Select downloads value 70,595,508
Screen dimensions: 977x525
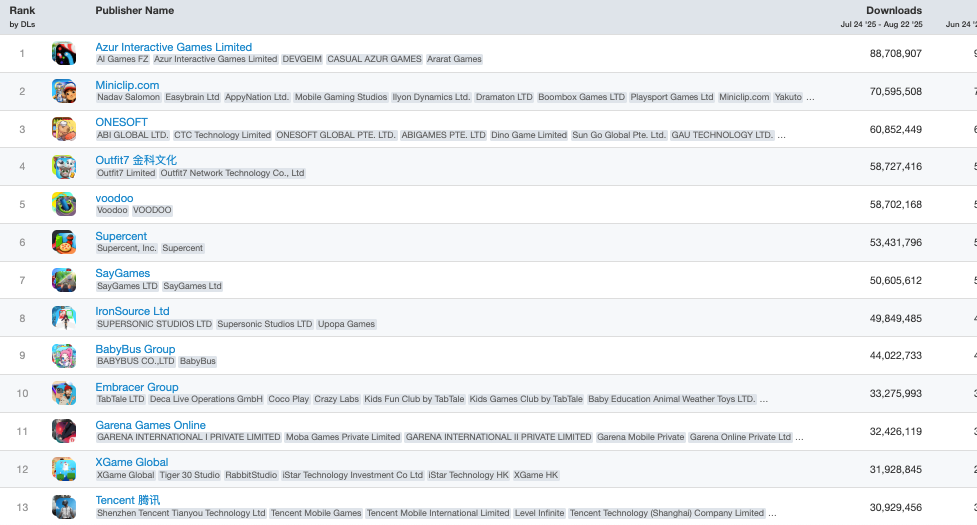(896, 92)
